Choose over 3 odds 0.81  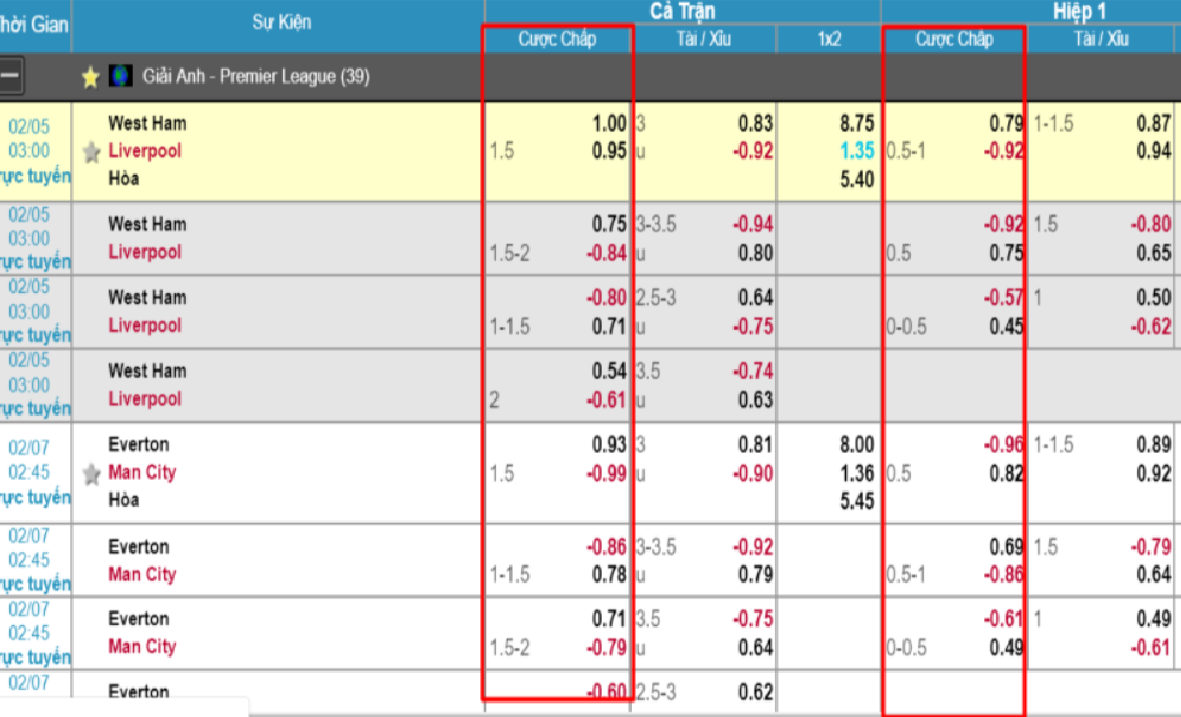click(755, 444)
